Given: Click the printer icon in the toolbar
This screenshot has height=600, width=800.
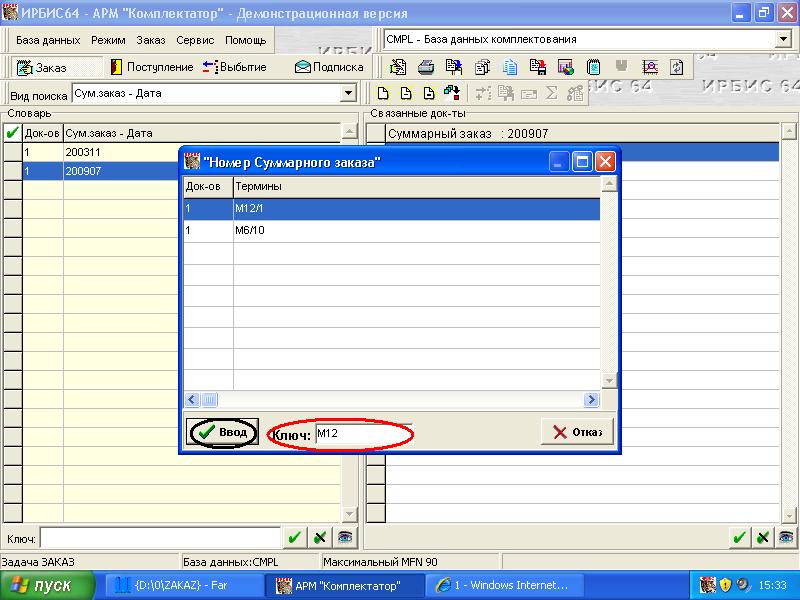Looking at the screenshot, I should pyautogui.click(x=426, y=67).
